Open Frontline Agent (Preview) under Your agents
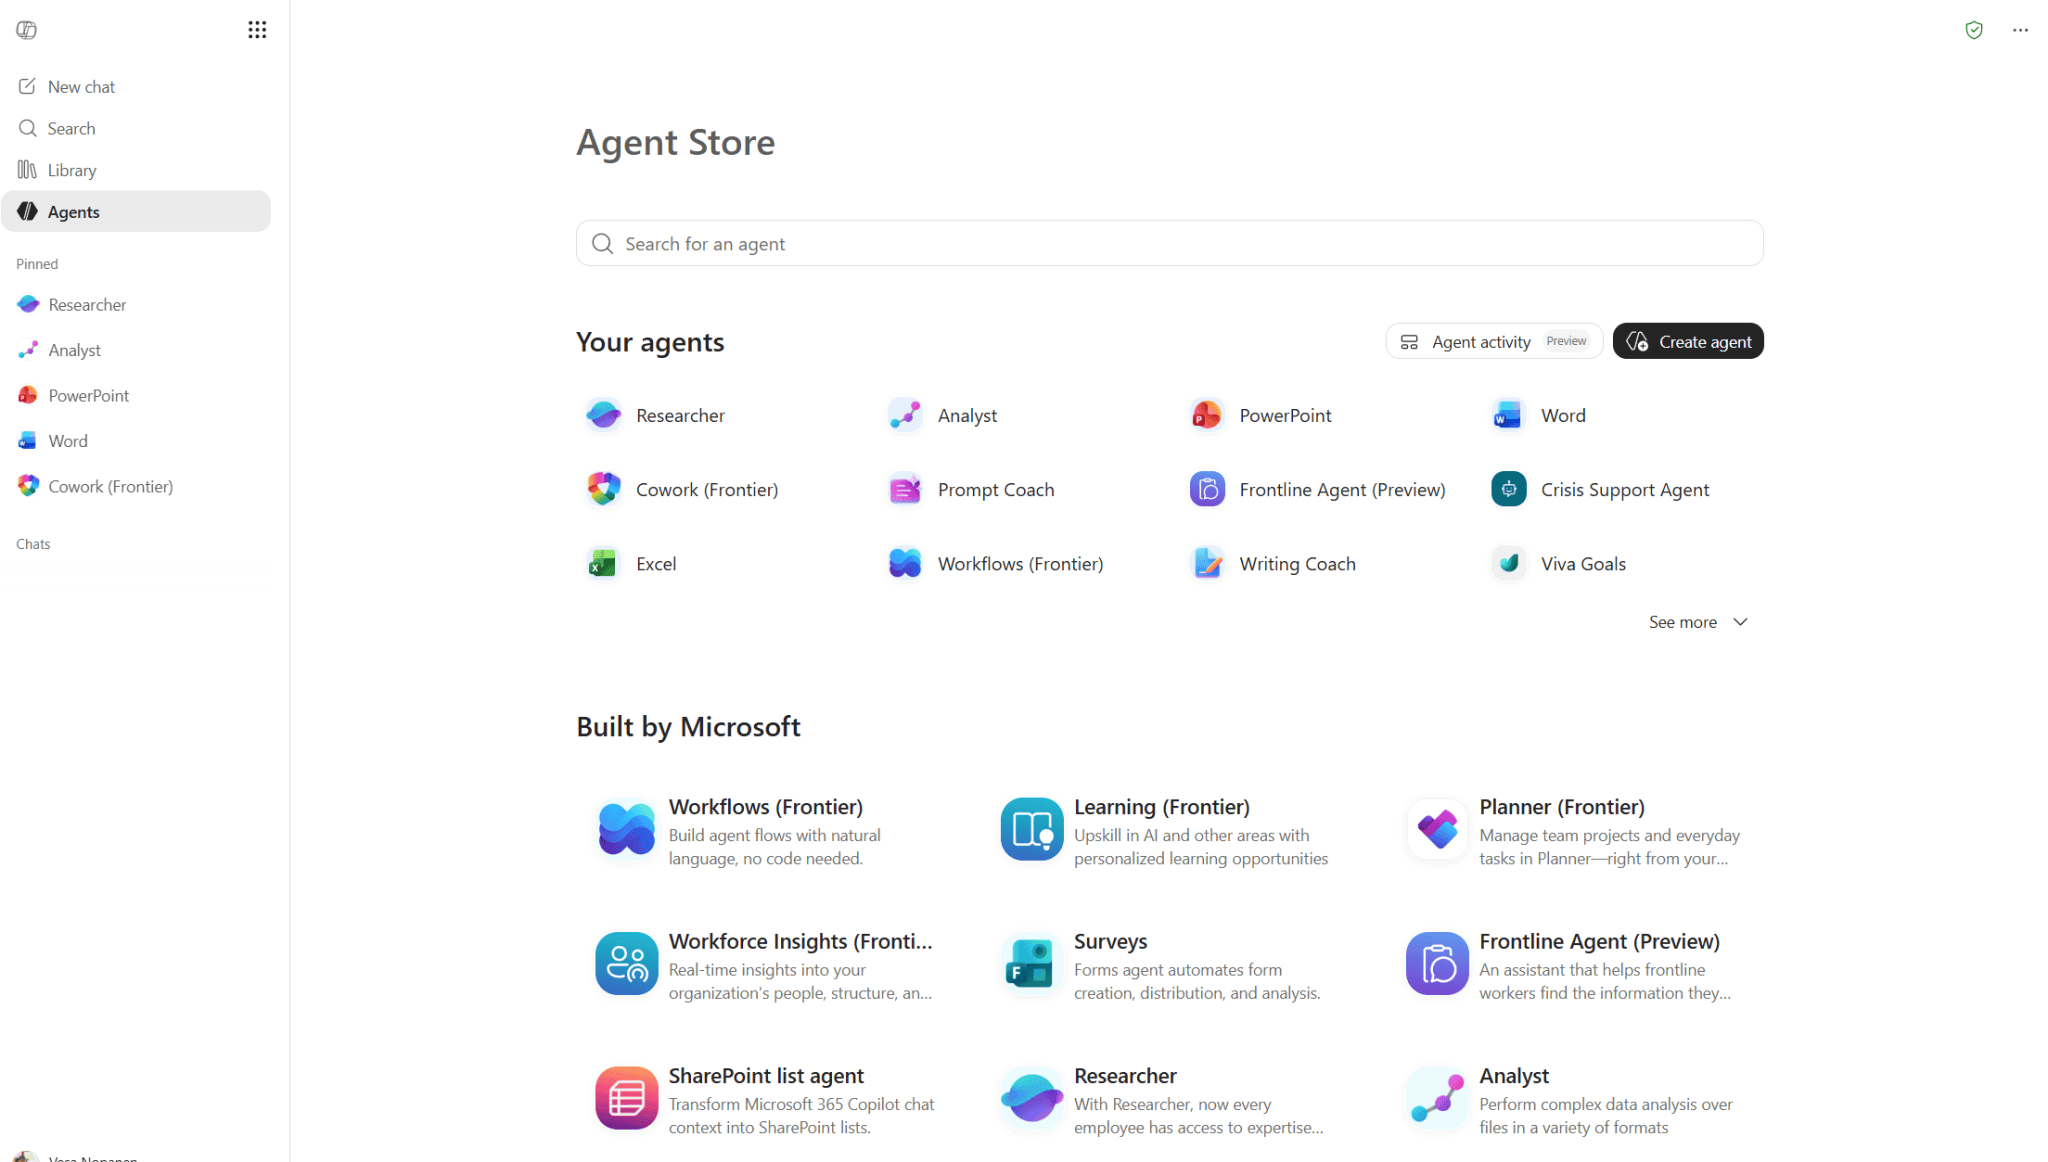The image size is (2048, 1162). pos(1317,490)
